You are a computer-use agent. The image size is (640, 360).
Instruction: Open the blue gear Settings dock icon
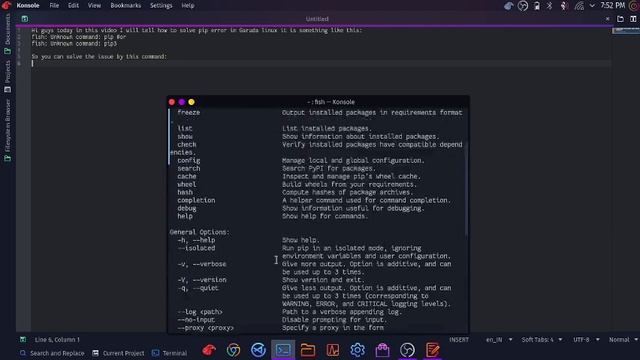point(358,350)
